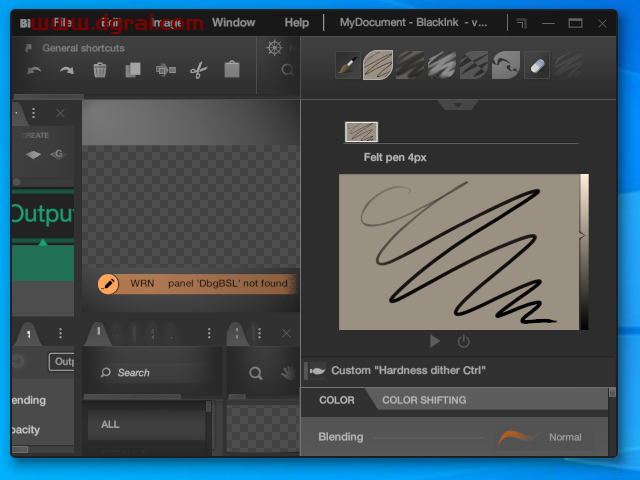Viewport: 640px width, 480px height.
Task: Open the three-dot menu of the Create panel
Action: coord(33,113)
